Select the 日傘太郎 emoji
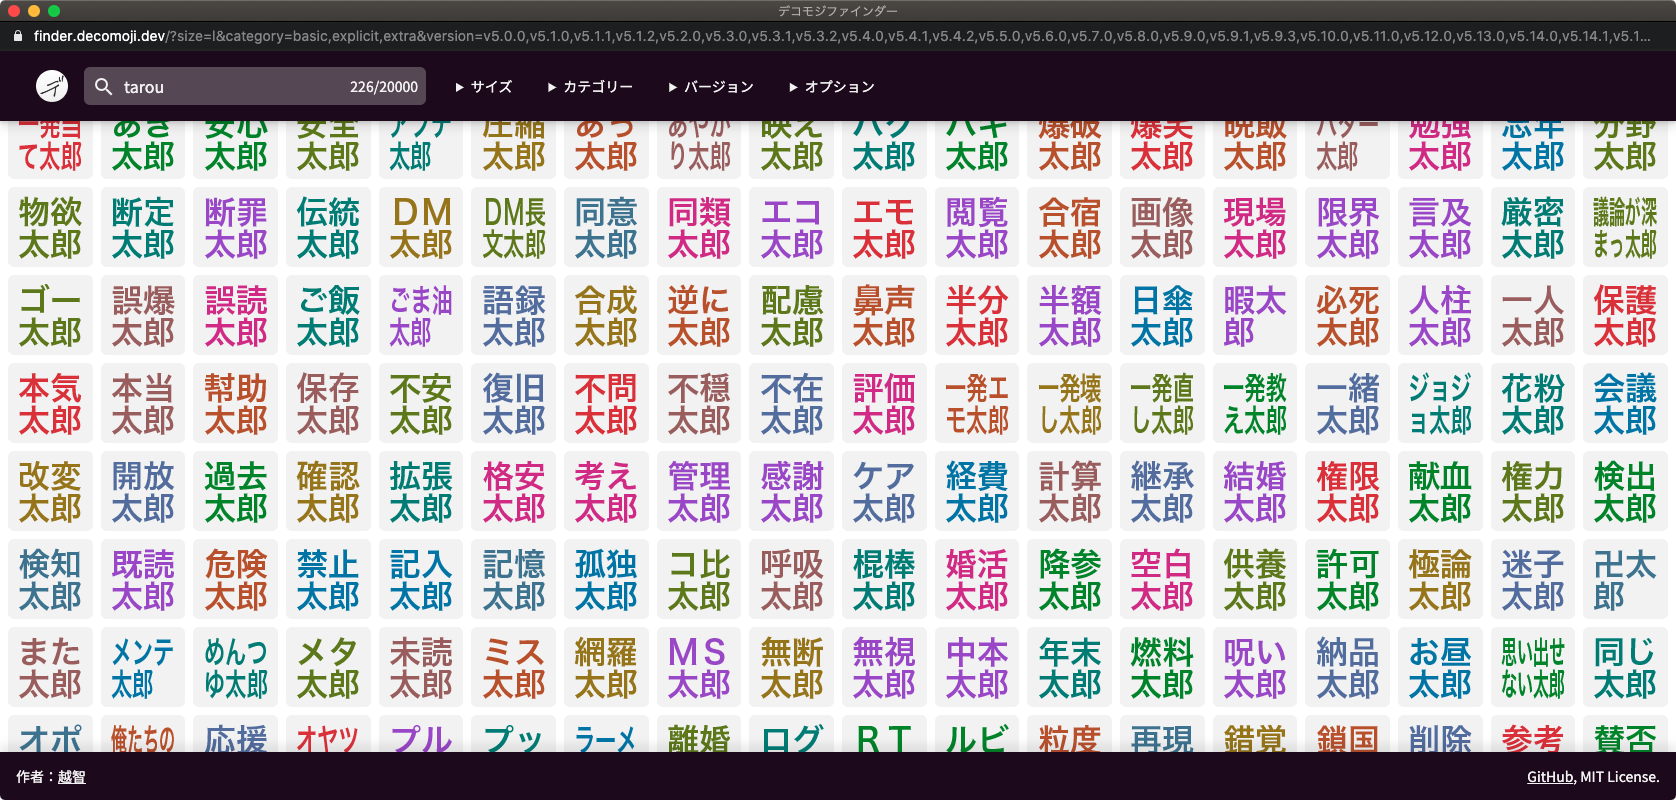Image resolution: width=1676 pixels, height=800 pixels. 1162,316
